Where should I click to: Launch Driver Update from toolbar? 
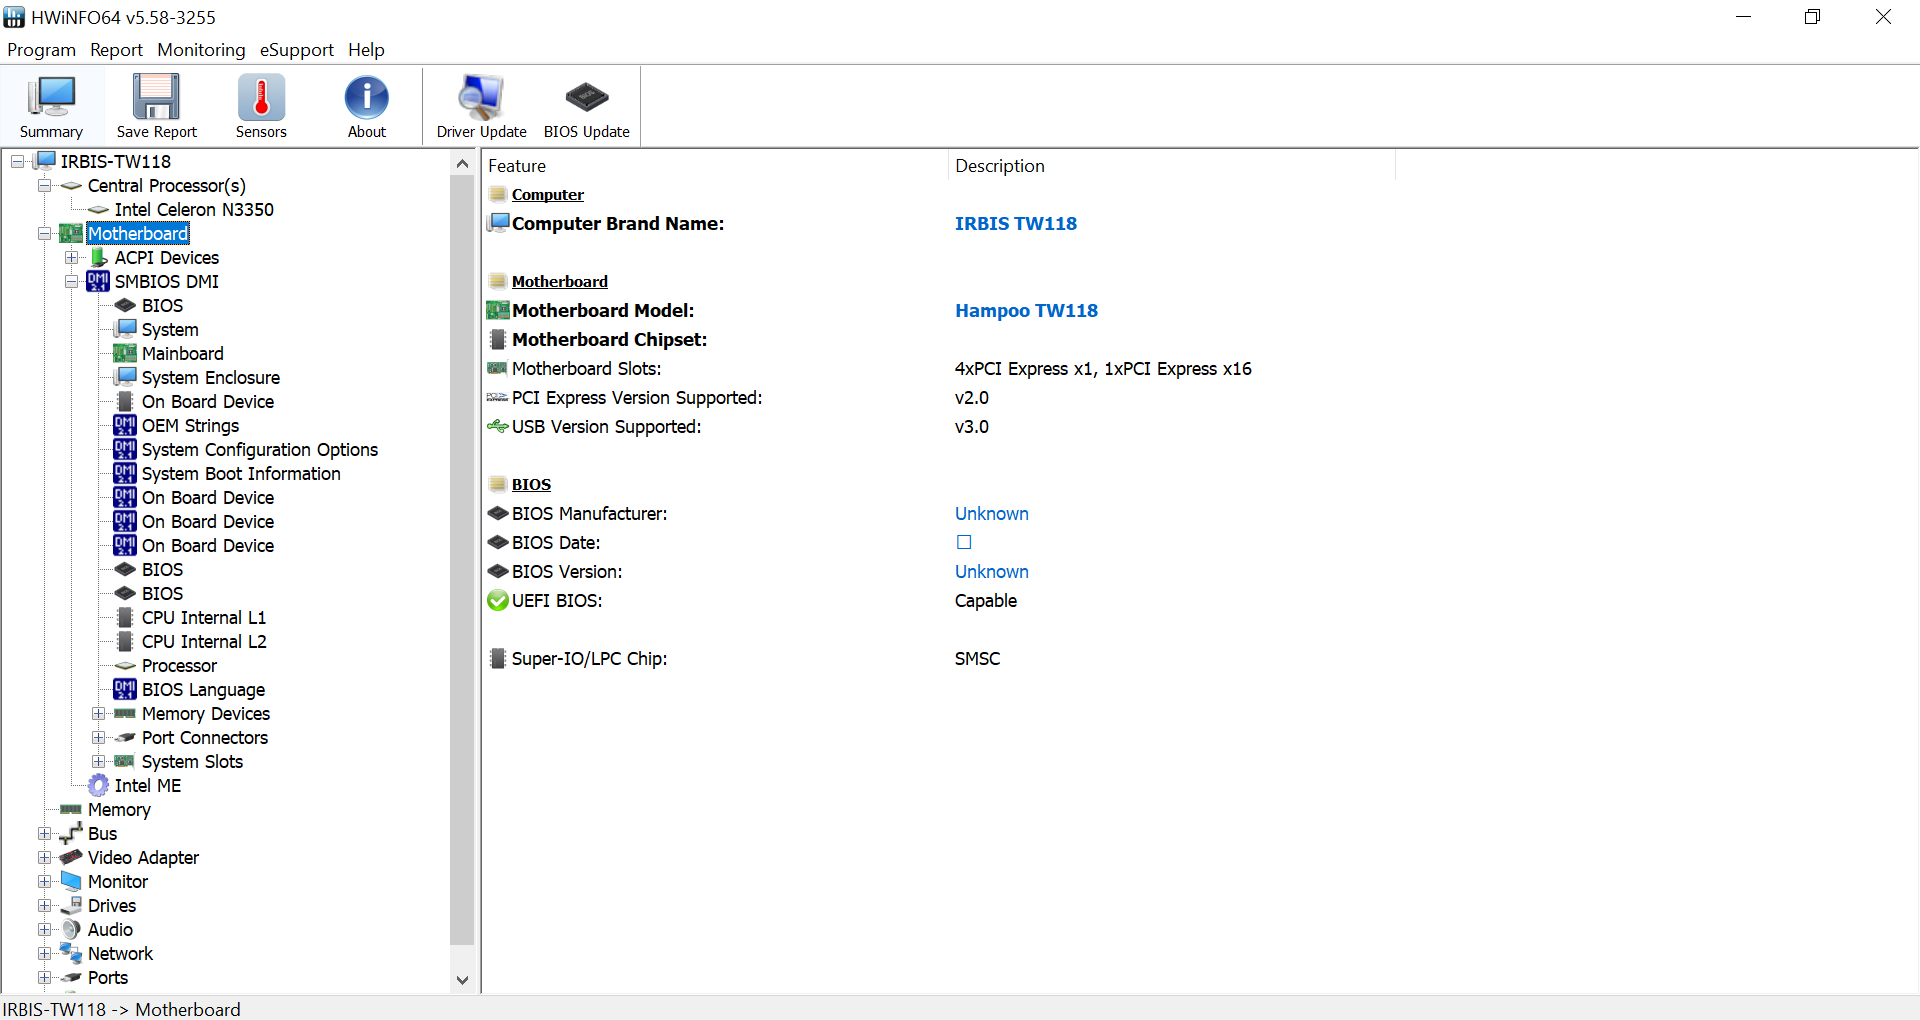coord(481,106)
